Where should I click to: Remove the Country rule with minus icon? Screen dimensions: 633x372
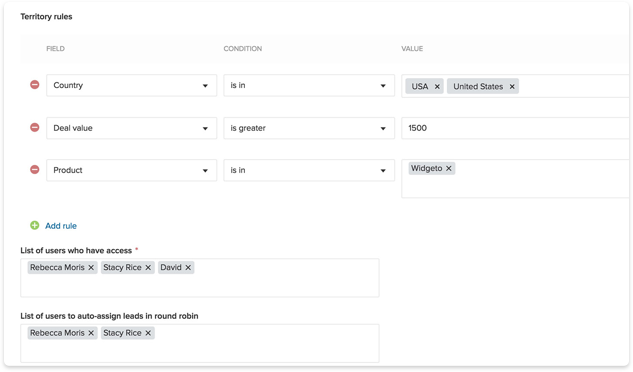(35, 85)
